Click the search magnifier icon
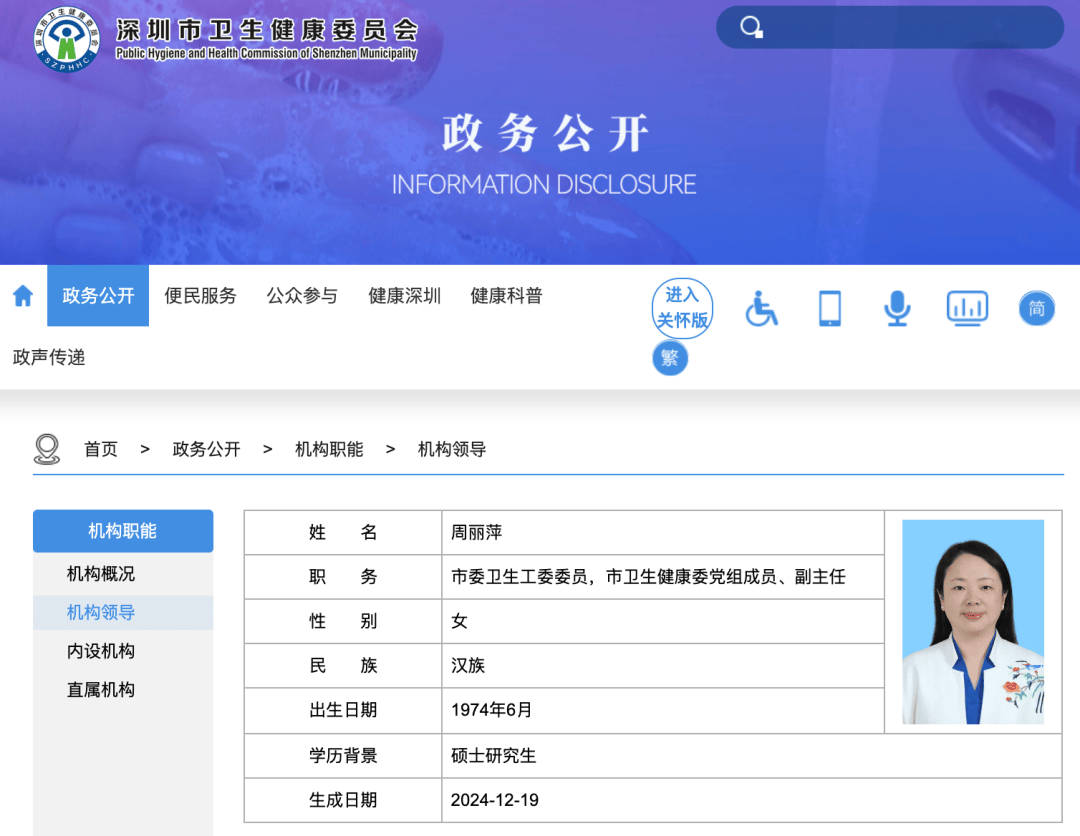 click(749, 27)
